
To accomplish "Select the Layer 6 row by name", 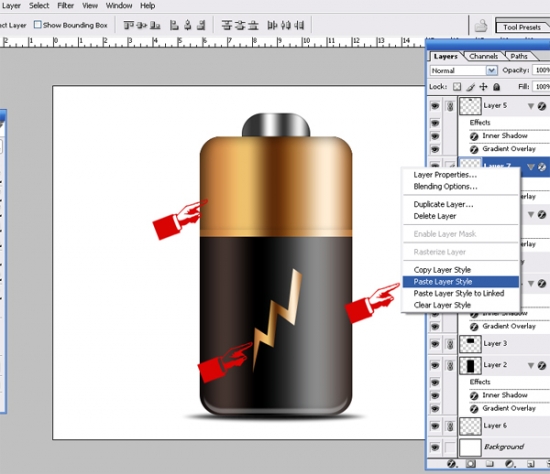I will [495, 426].
